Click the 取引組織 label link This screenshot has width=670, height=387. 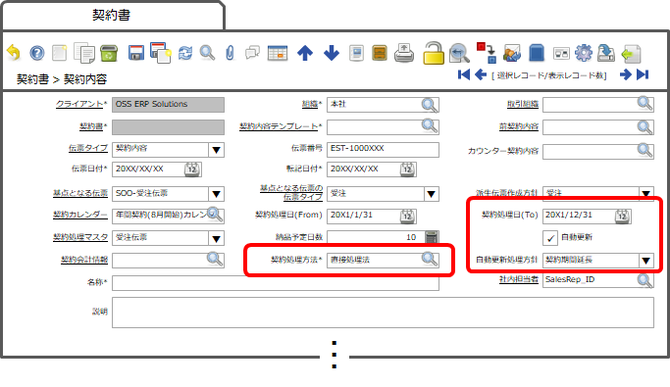523,104
